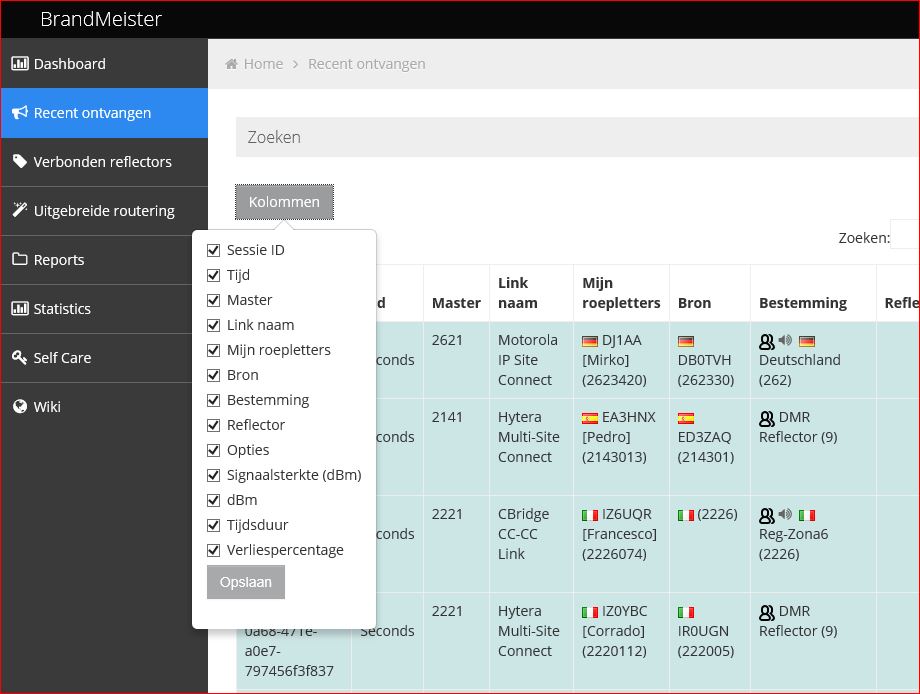Viewport: 920px width, 694px height.
Task: Click the speaker icon in the Reg-Zona6 row
Action: [785, 514]
